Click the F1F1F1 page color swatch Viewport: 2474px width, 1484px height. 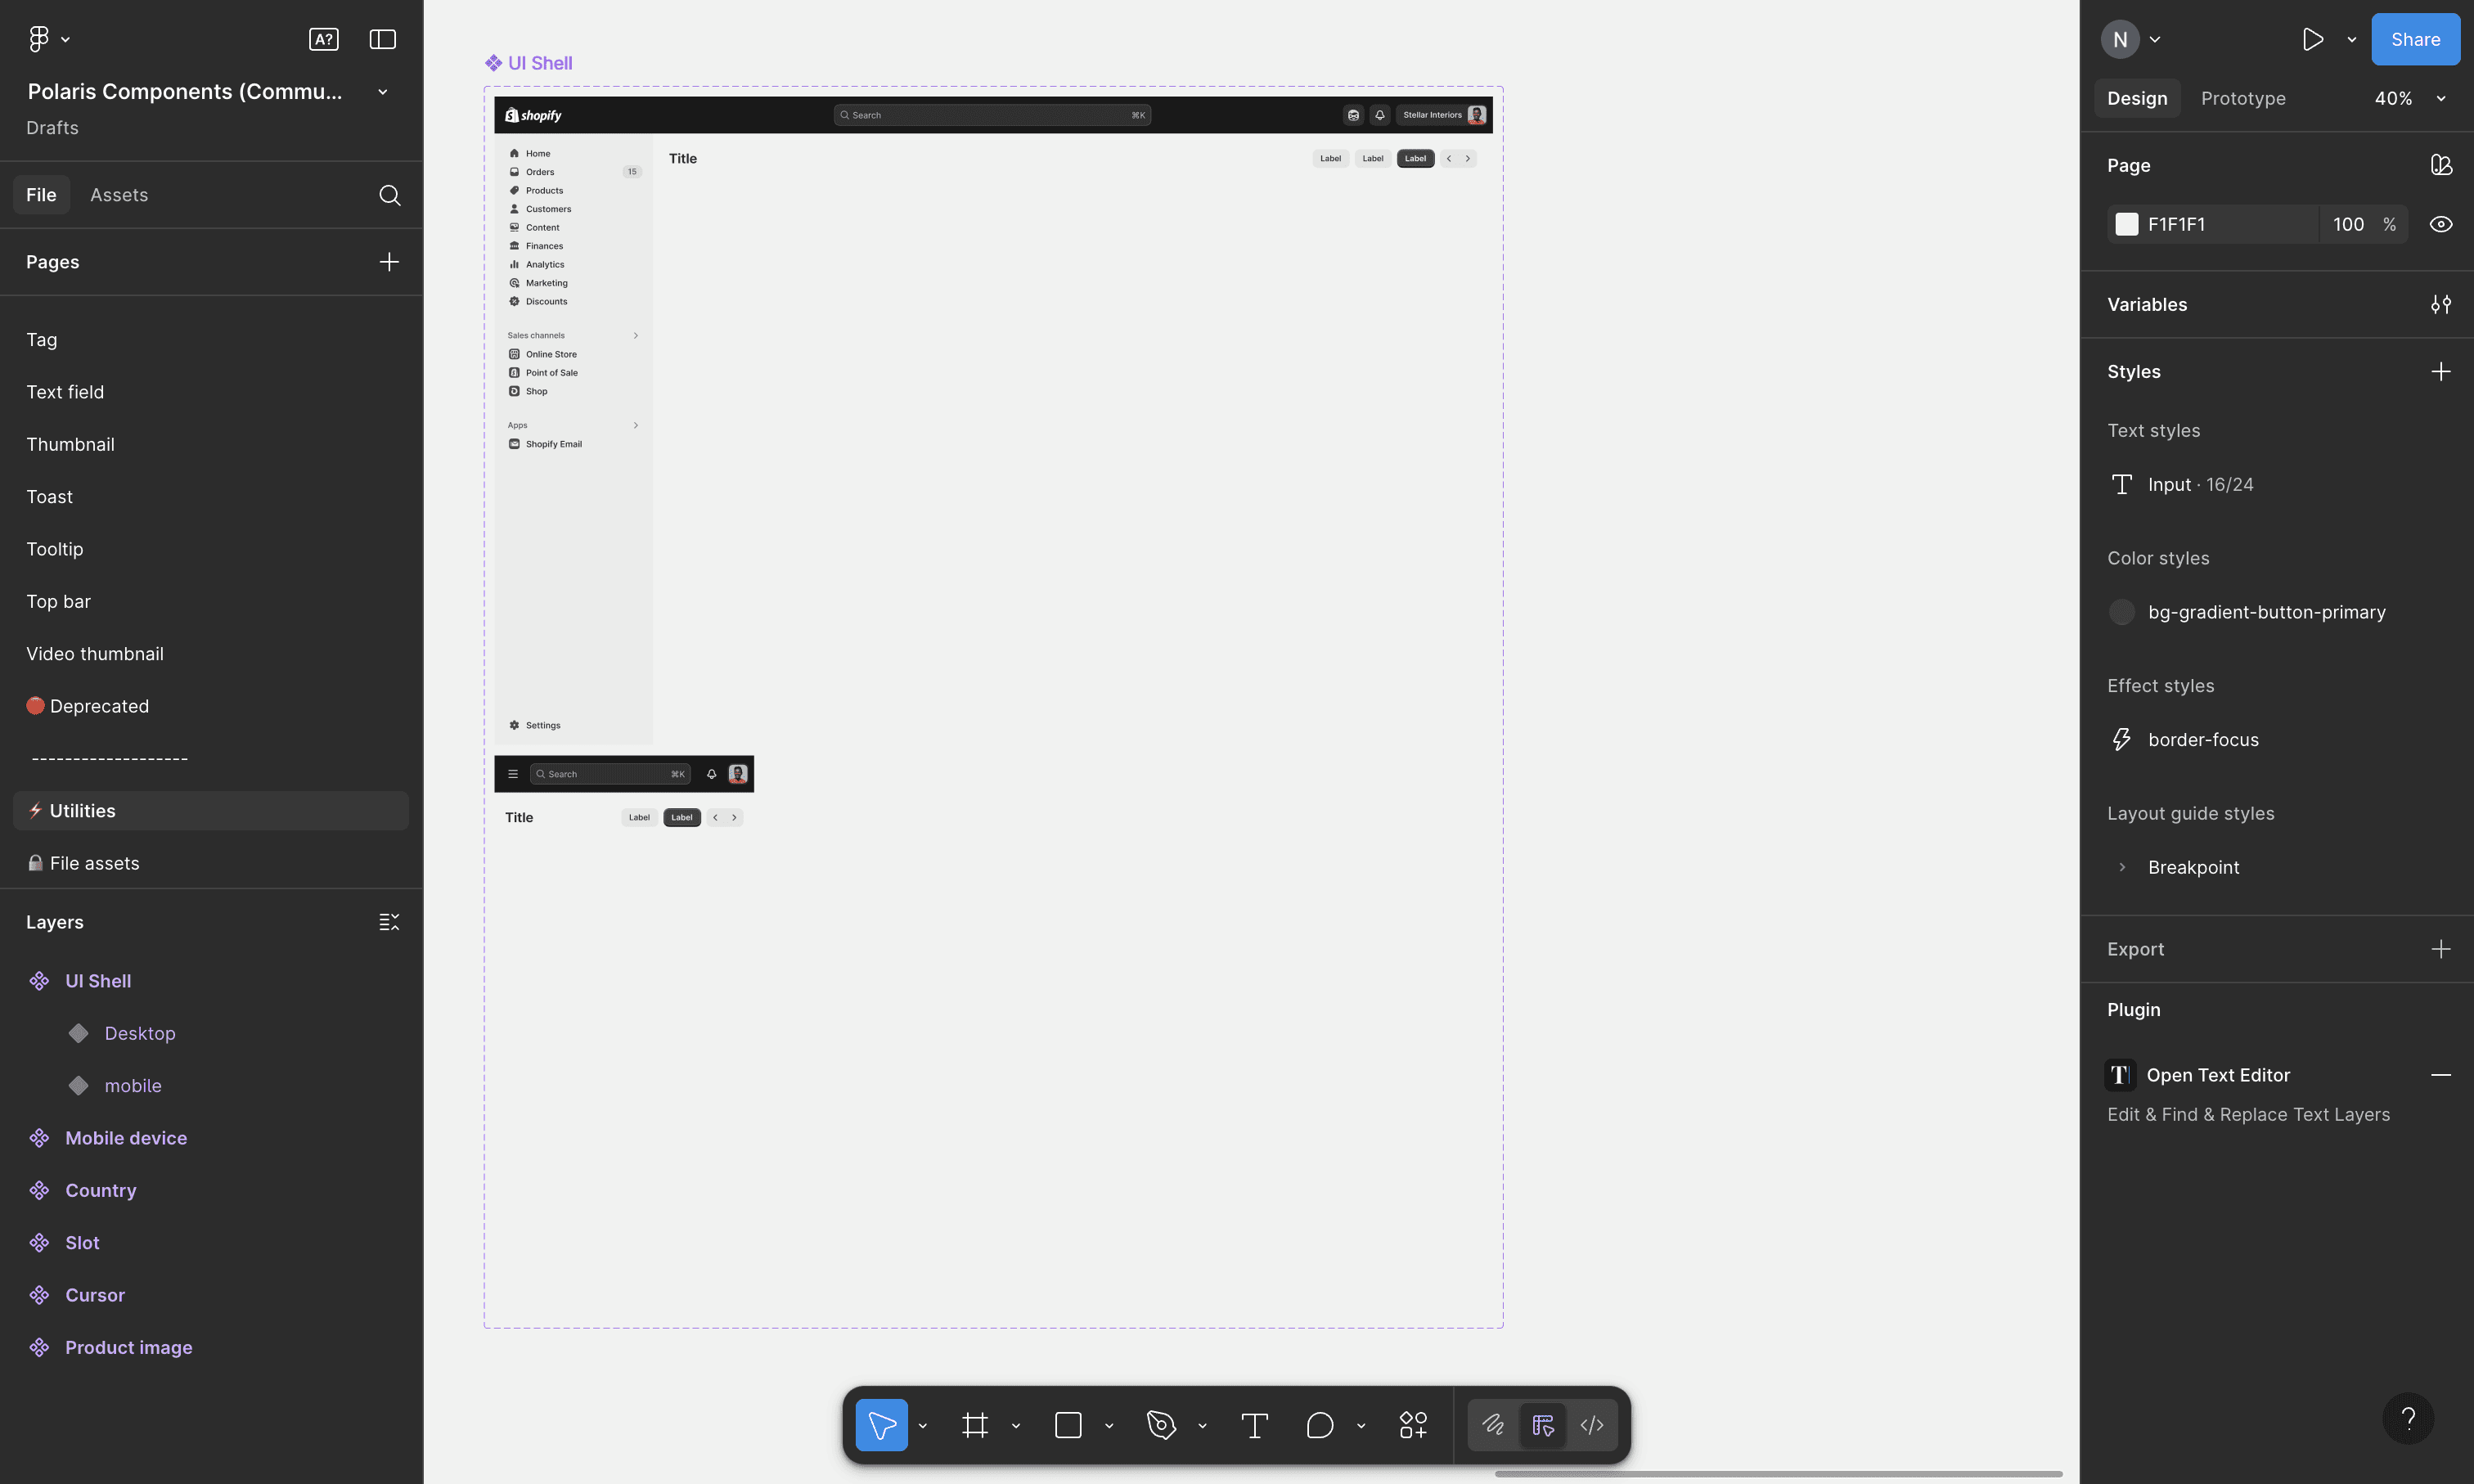coord(2126,224)
